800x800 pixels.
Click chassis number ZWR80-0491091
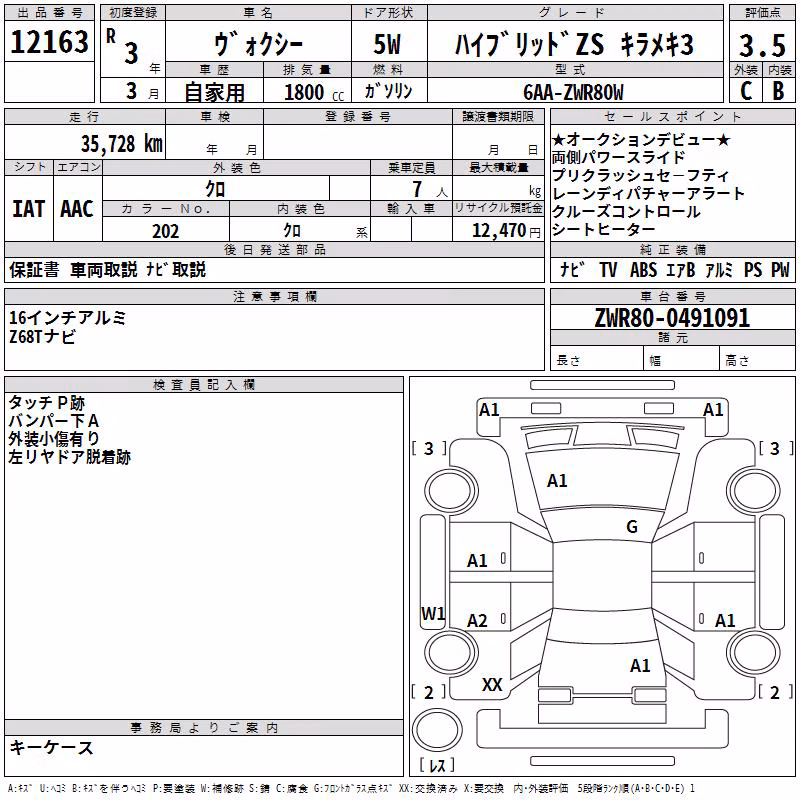672,318
